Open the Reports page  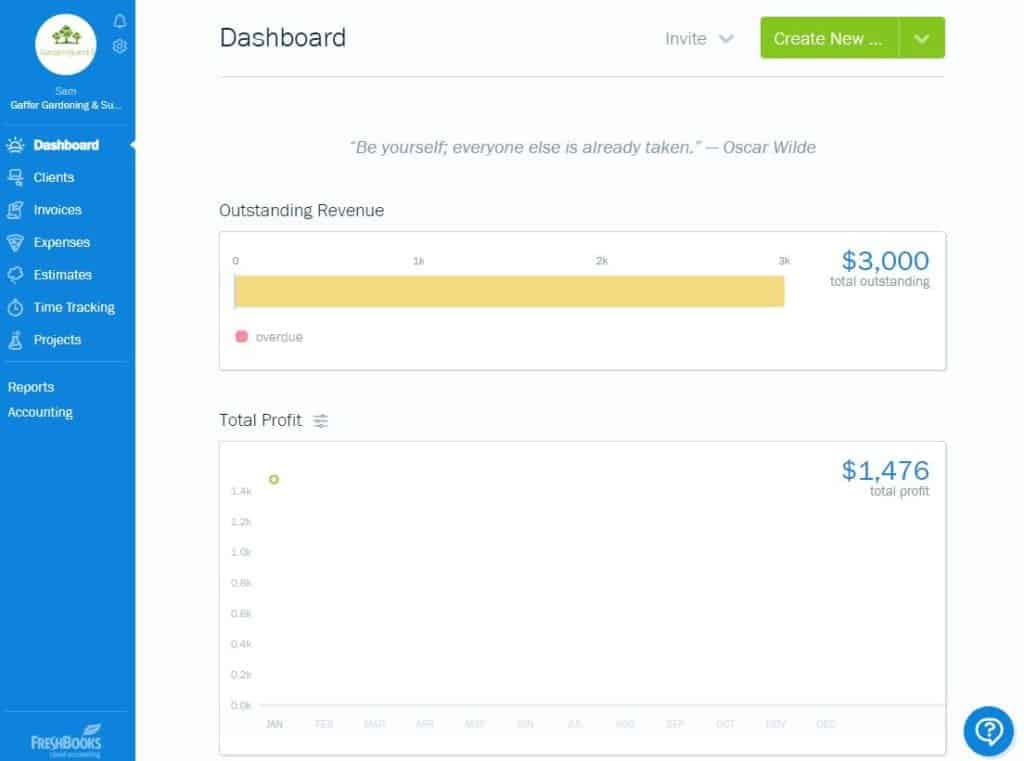pyautogui.click(x=31, y=387)
